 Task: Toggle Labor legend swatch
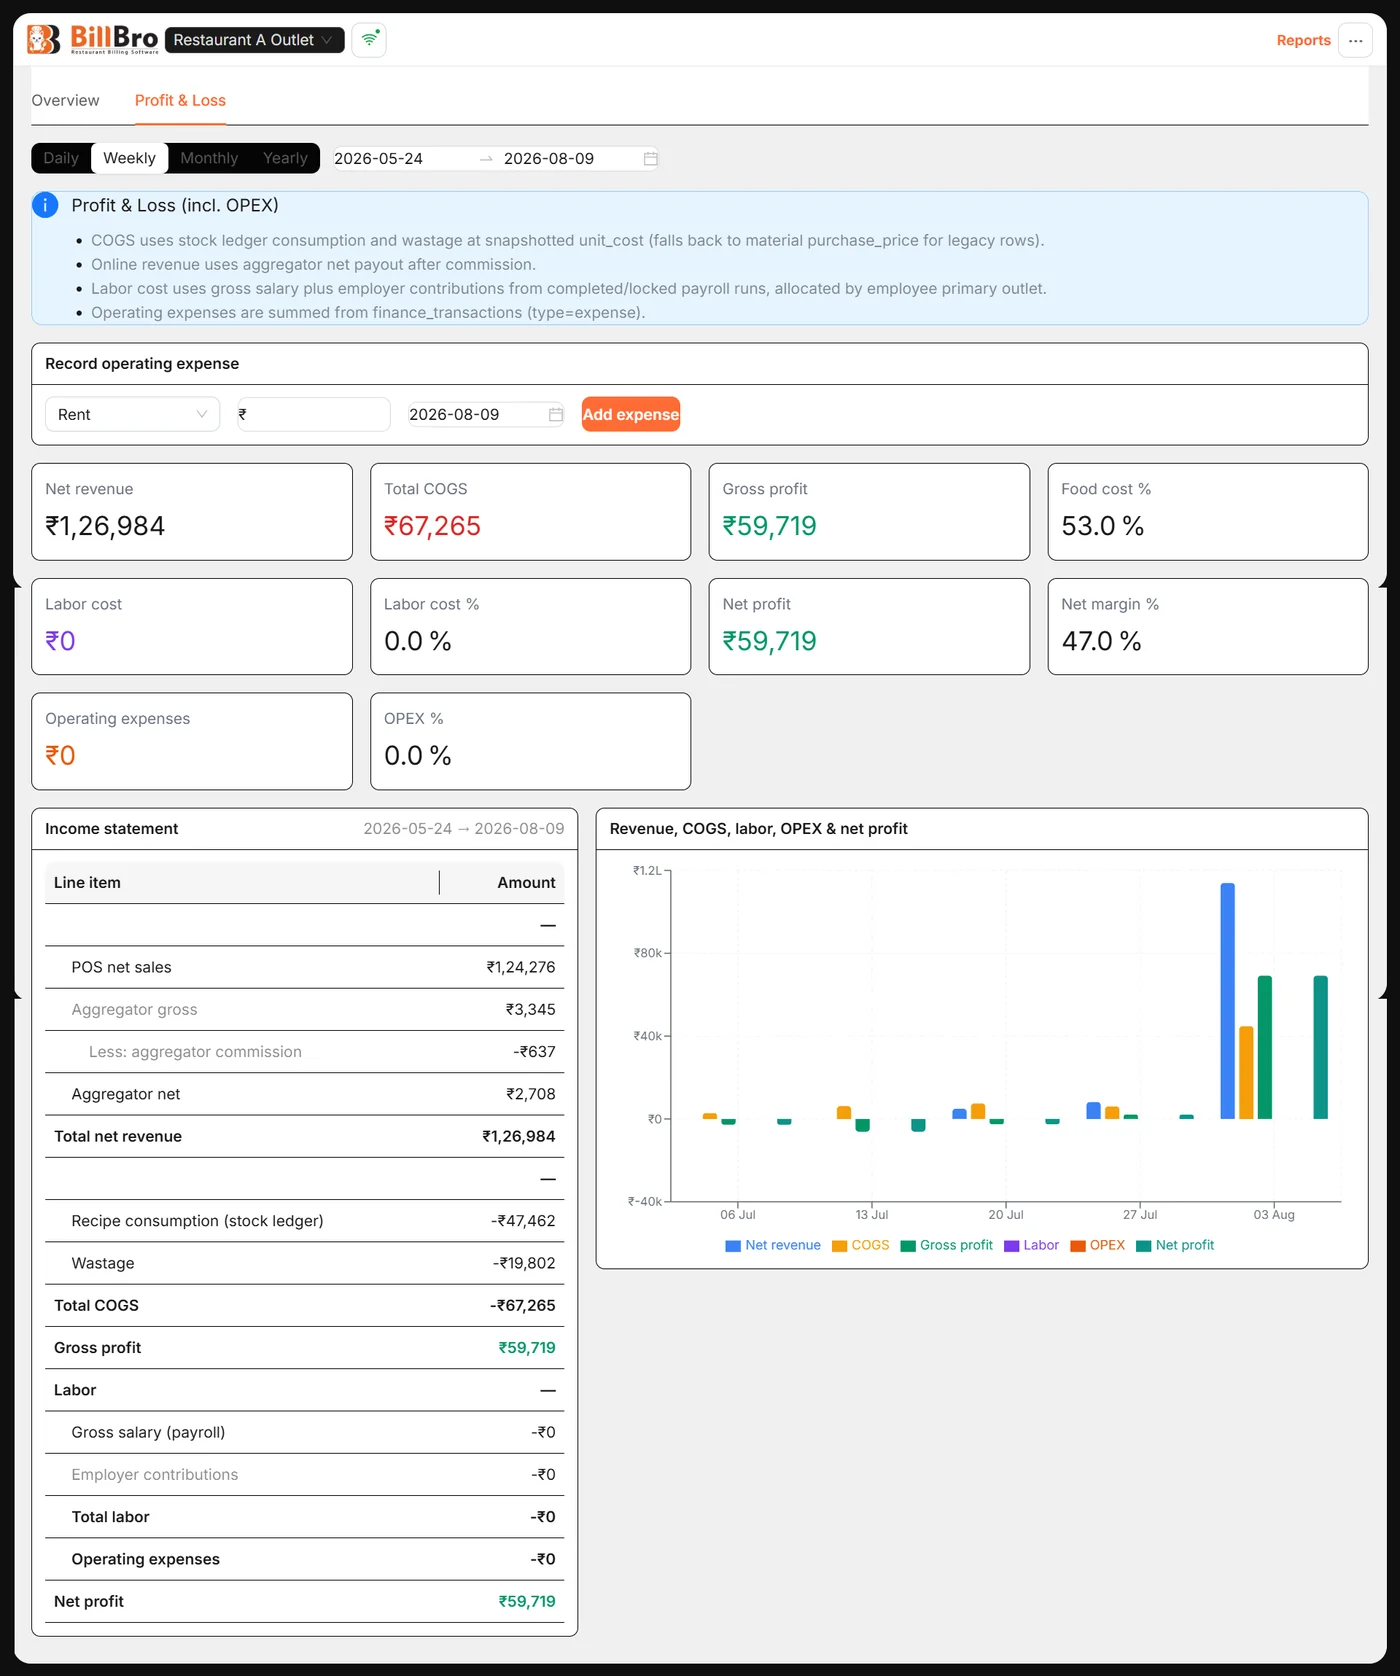(x=1011, y=1246)
